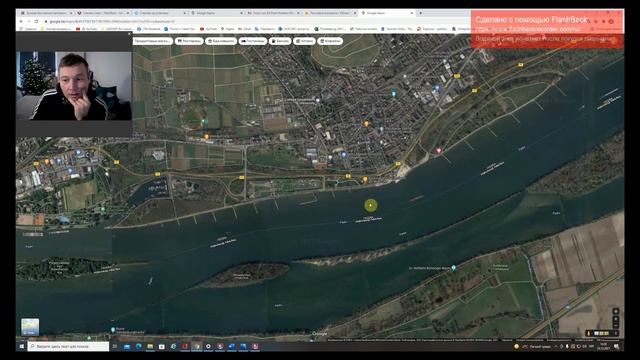Open the taskbar clock and date
640x360 pixels.
click(604, 347)
